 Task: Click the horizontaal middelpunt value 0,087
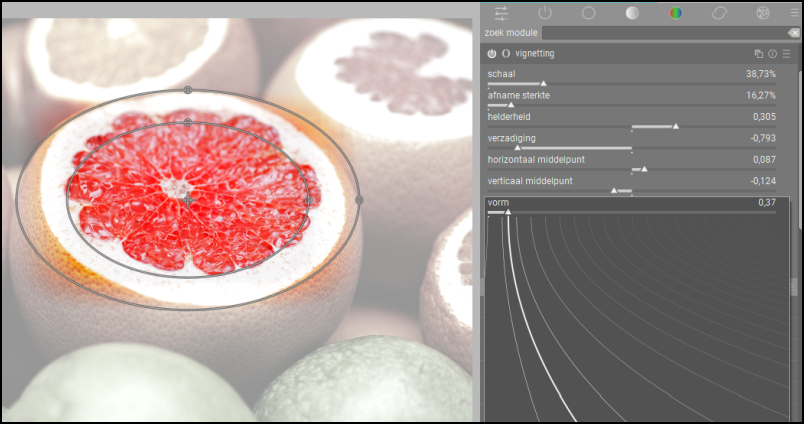(764, 160)
